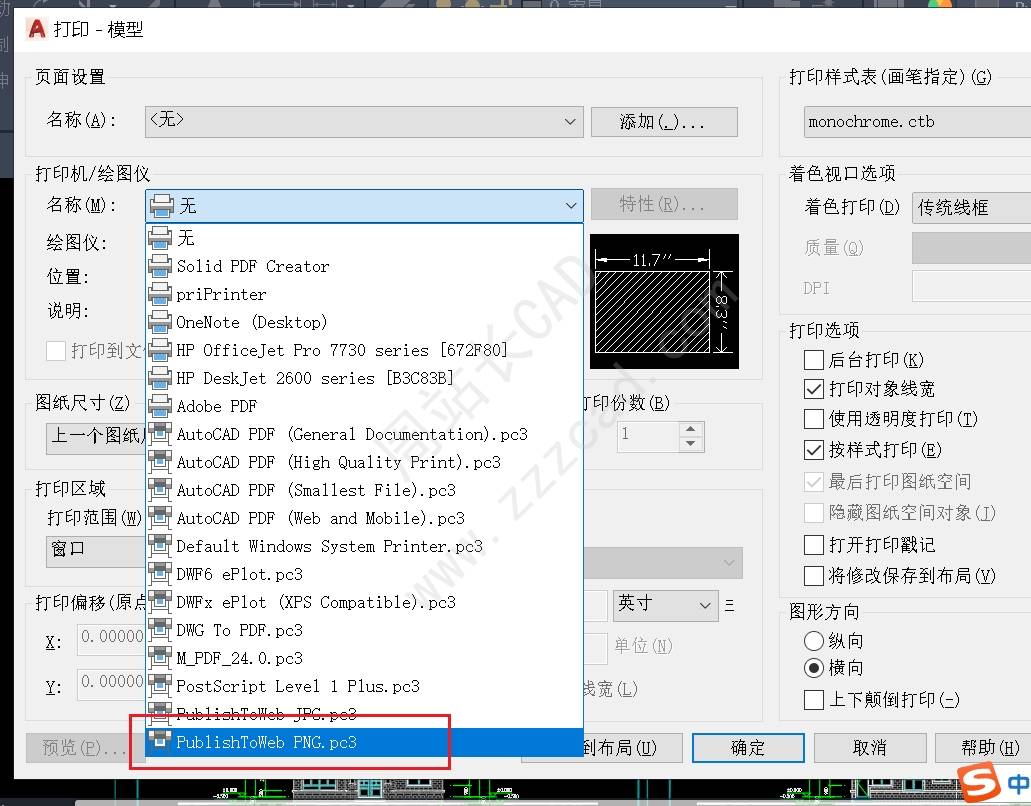Choose priPrinter from the printer list
Viewport: 1031px width, 806px height.
(364, 294)
